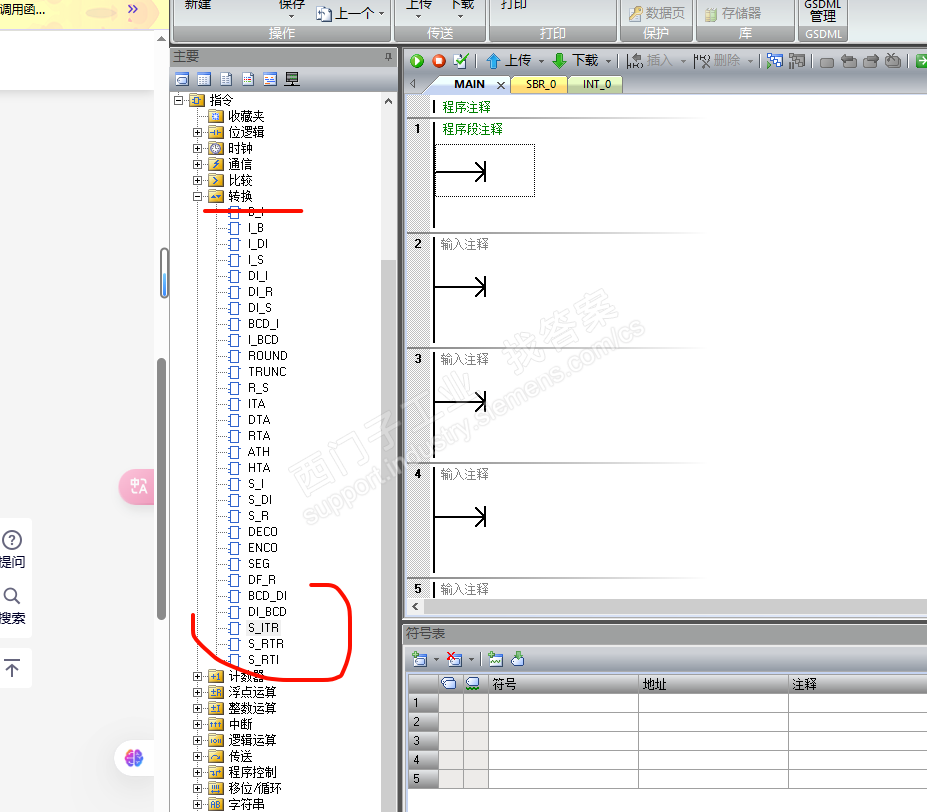Open the 下载 download dropdown arrow in editor toolbar

[x=608, y=61]
